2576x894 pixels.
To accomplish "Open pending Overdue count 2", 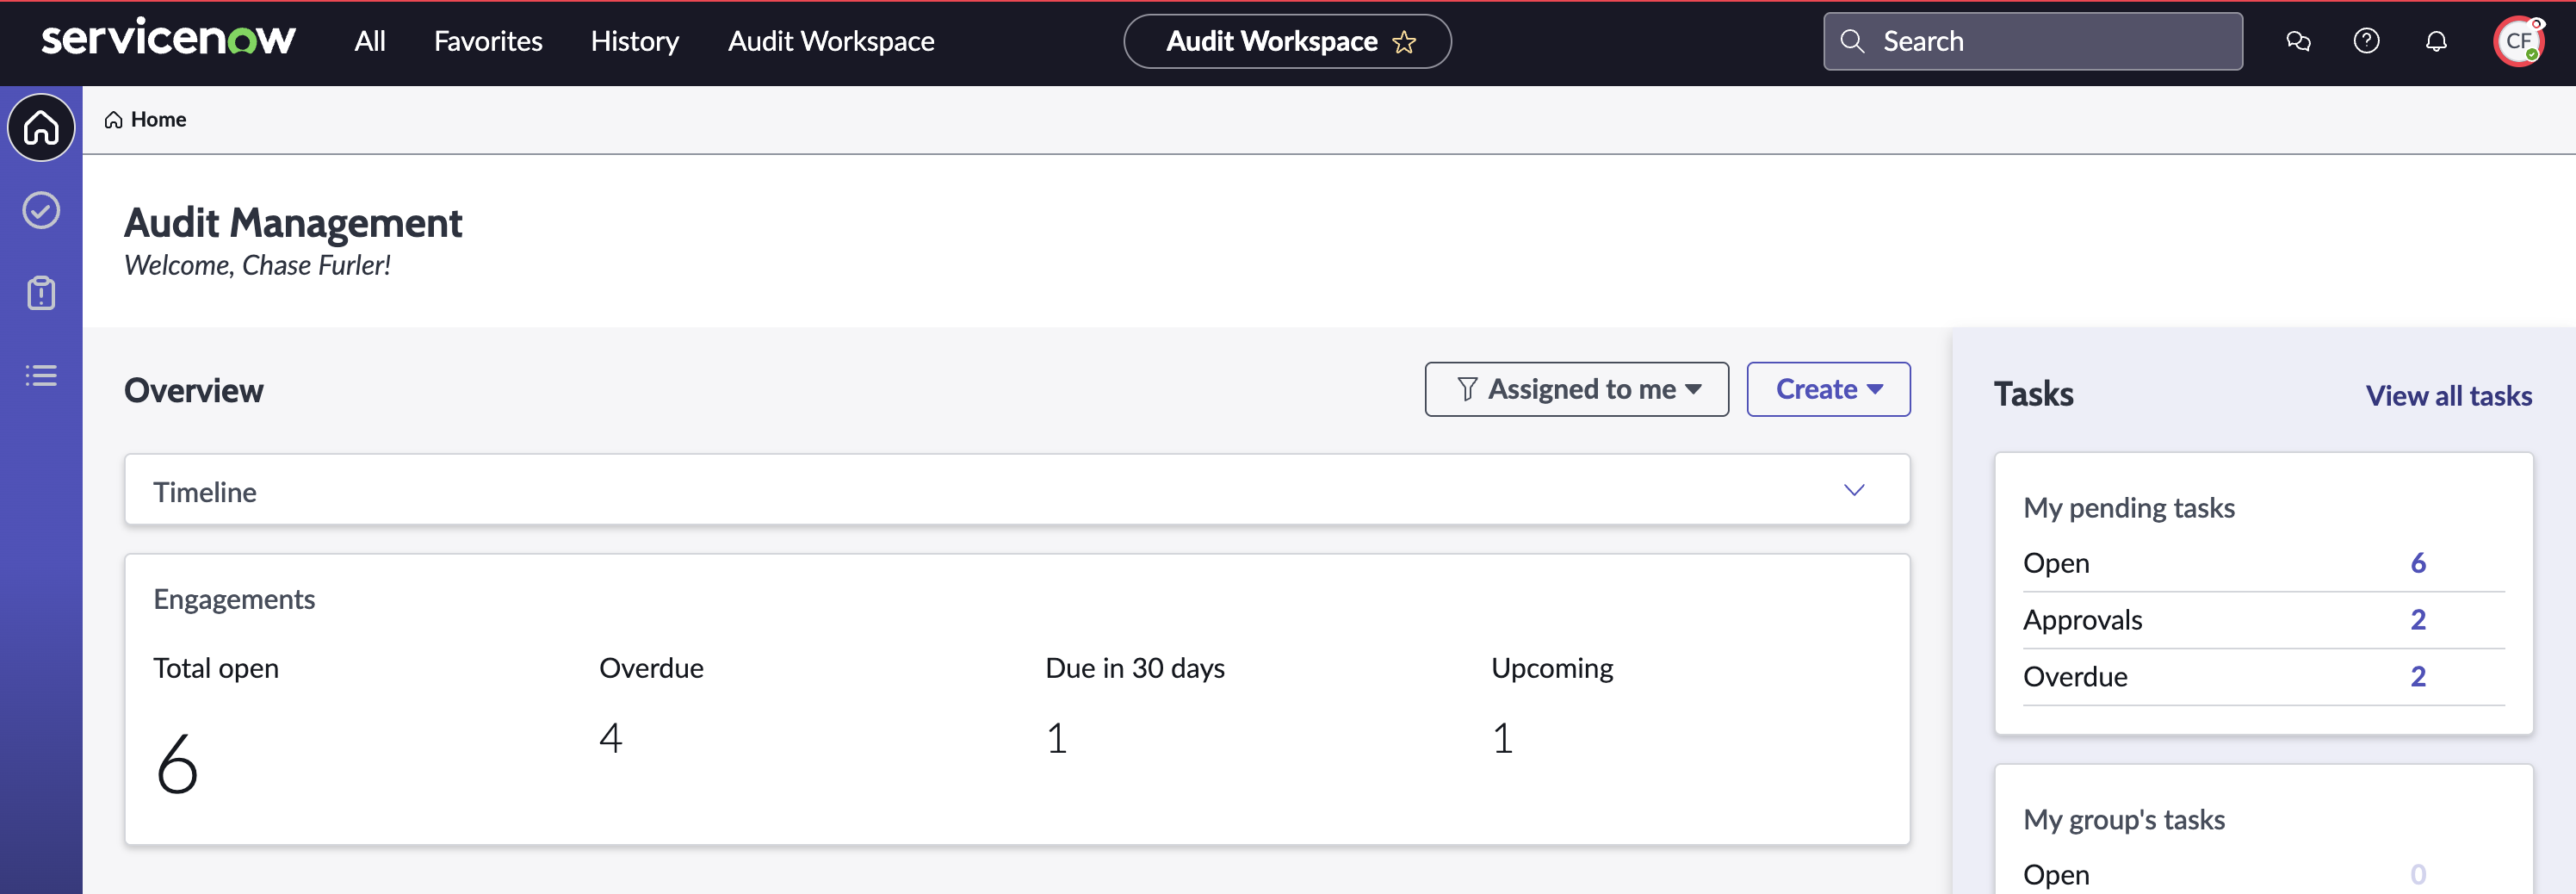I will [2417, 677].
